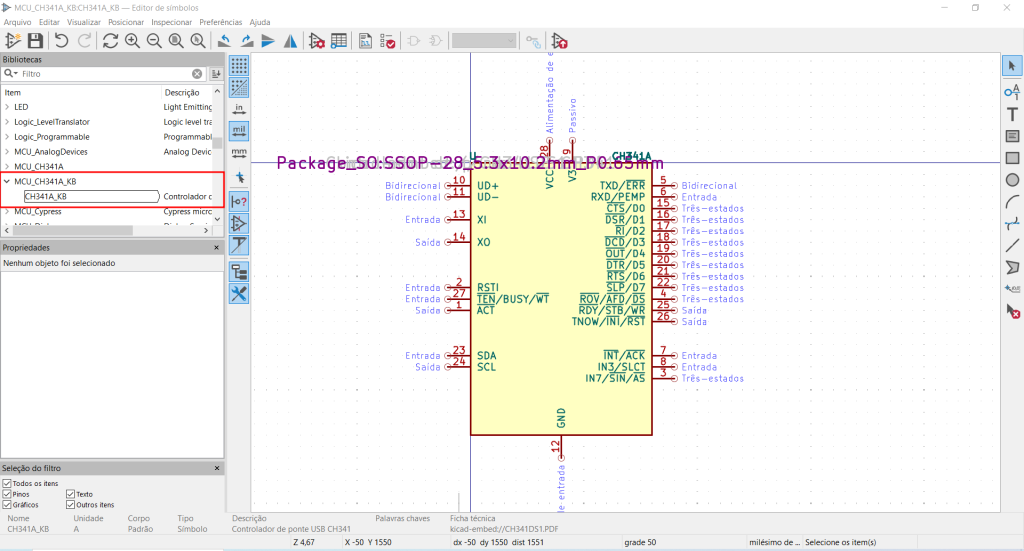Open the Posicionar menu
The image size is (1024, 551).
point(126,22)
